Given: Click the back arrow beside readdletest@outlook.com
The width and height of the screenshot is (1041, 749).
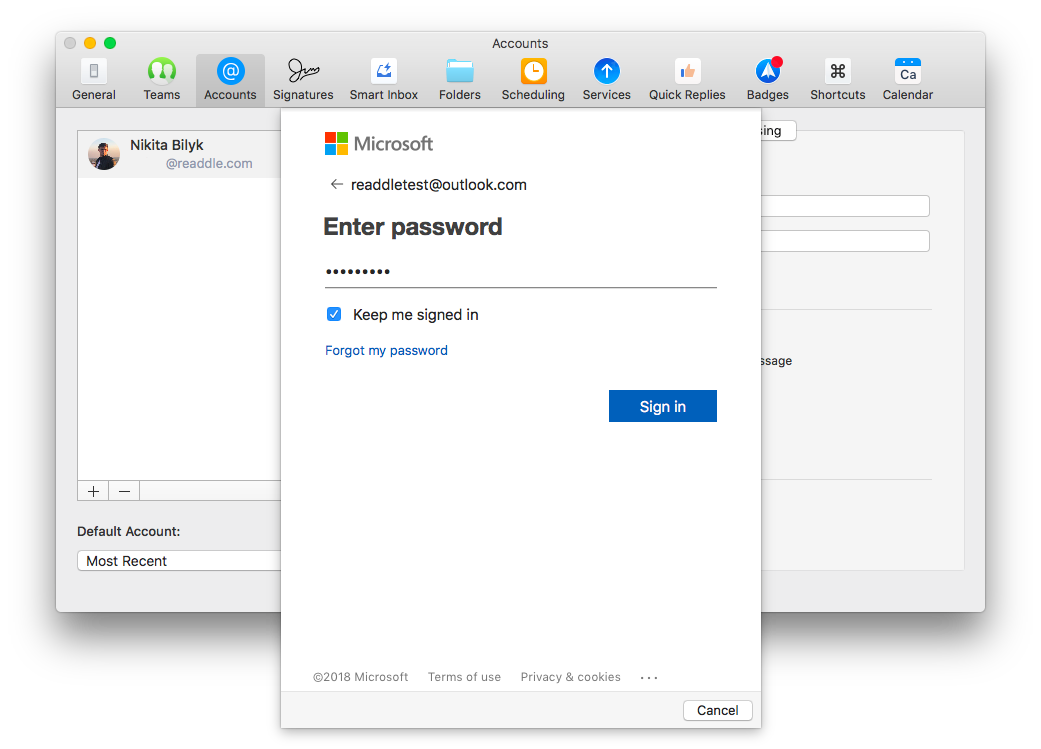Looking at the screenshot, I should [x=337, y=185].
